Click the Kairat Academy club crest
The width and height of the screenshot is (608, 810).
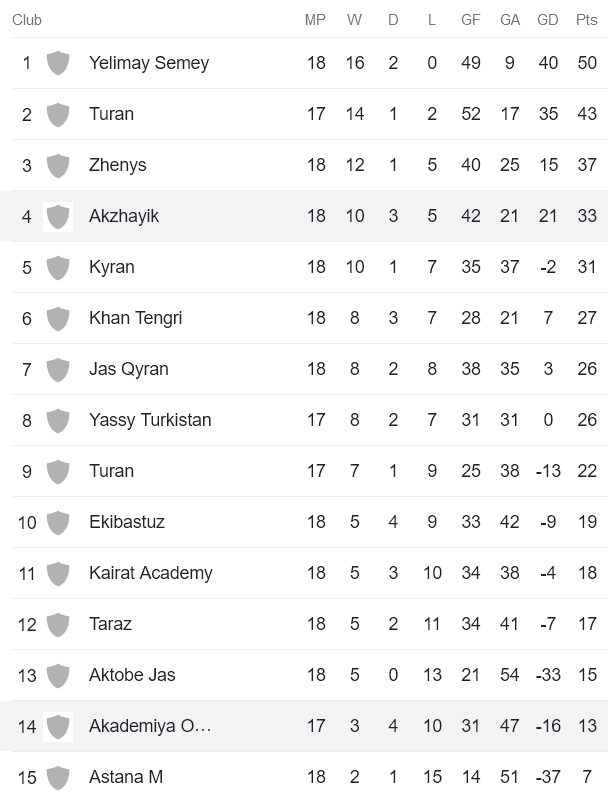point(57,573)
